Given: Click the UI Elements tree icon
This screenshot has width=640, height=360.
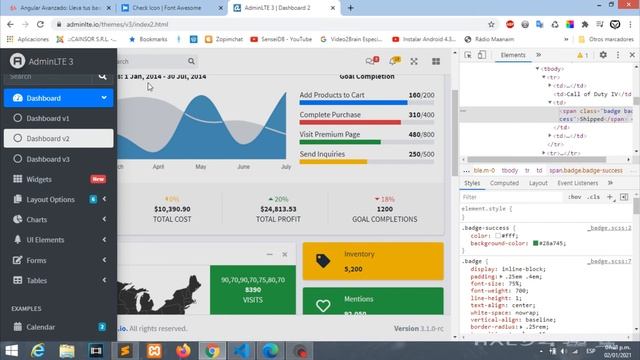Looking at the screenshot, I should coord(18,240).
